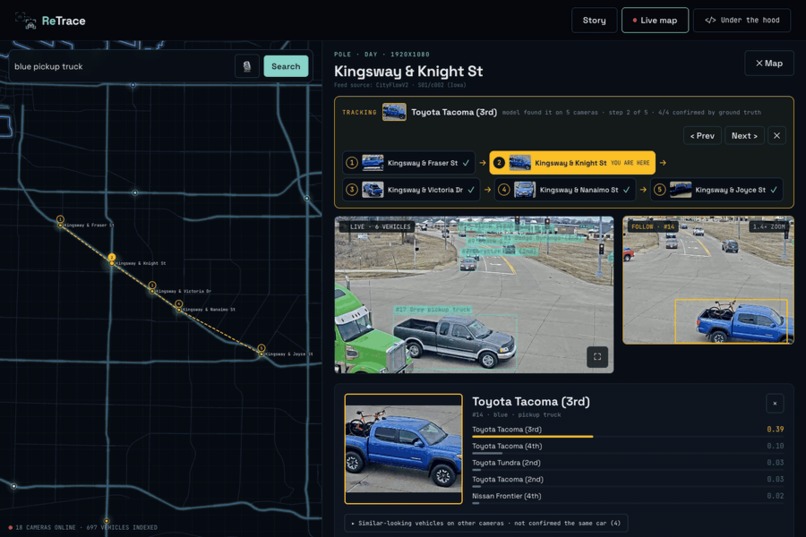
Task: Click map marker 5 Kingsway & Joyce St
Action: click(261, 349)
